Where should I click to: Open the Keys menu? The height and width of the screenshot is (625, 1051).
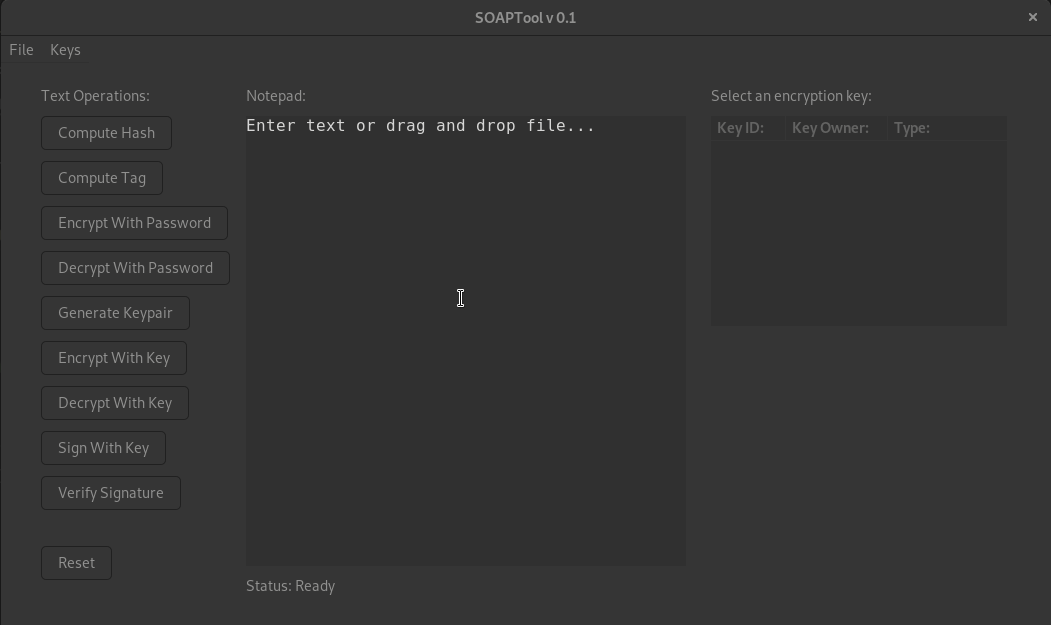65,50
